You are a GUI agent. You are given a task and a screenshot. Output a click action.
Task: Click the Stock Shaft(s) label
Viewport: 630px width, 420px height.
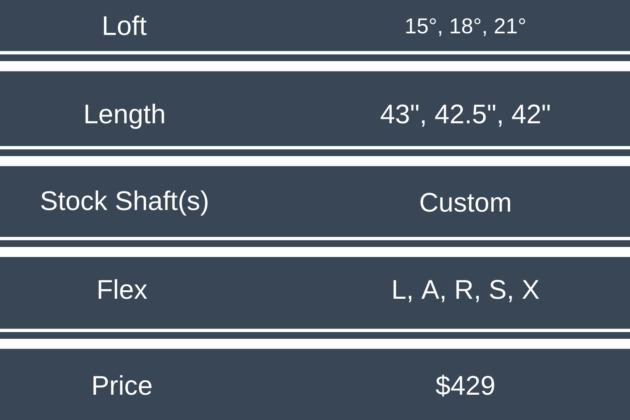click(x=124, y=201)
